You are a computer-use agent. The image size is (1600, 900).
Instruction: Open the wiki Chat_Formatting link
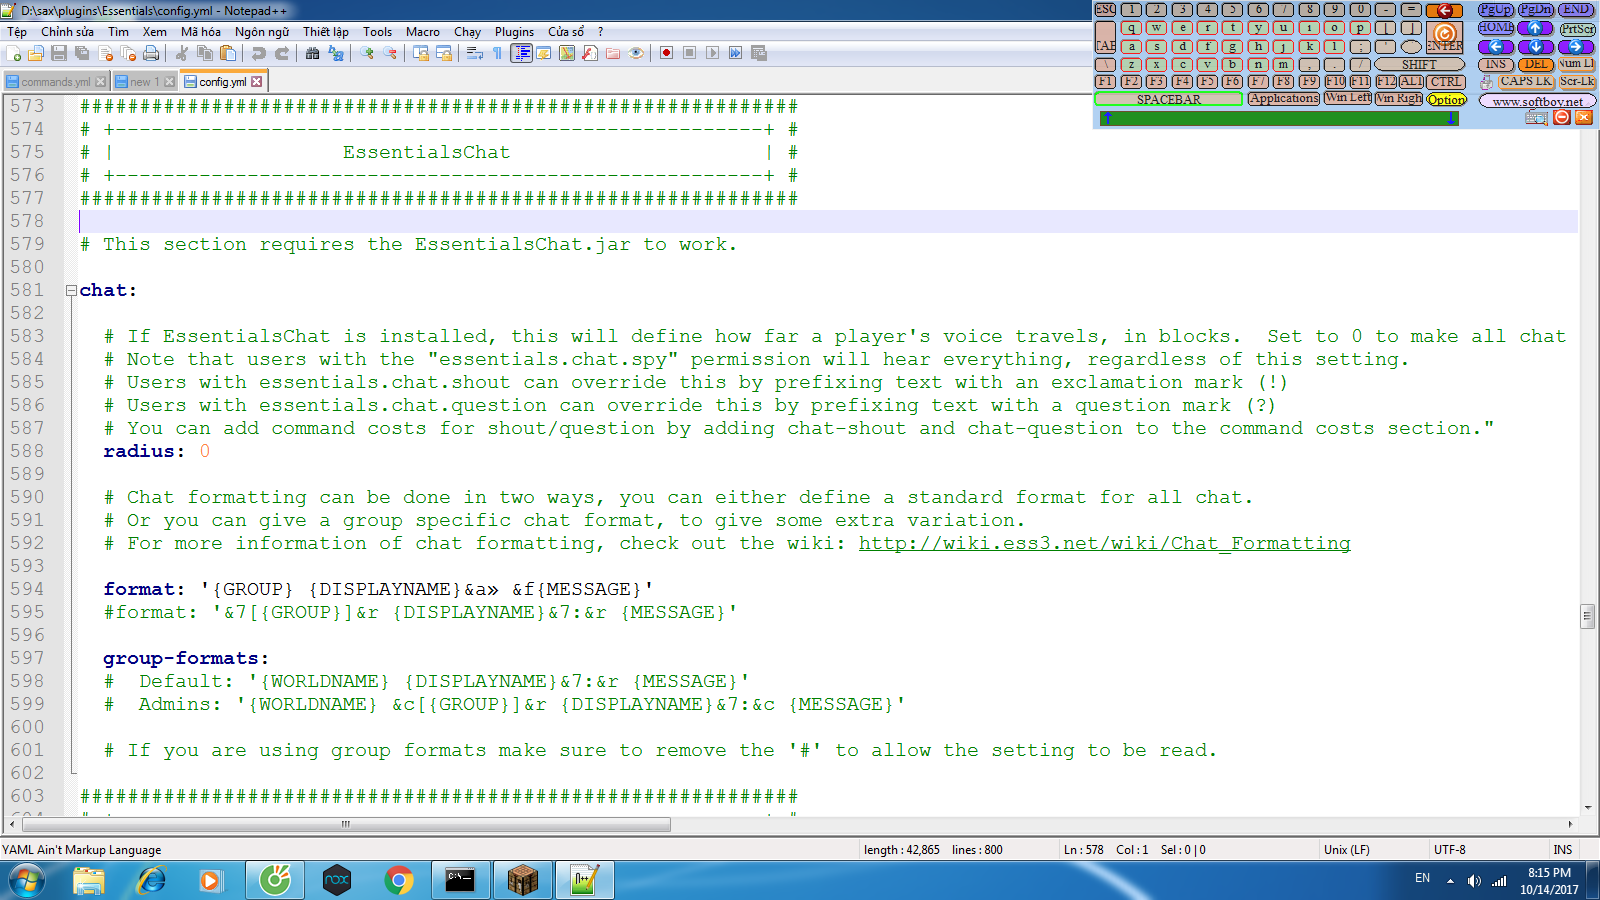(x=1104, y=543)
